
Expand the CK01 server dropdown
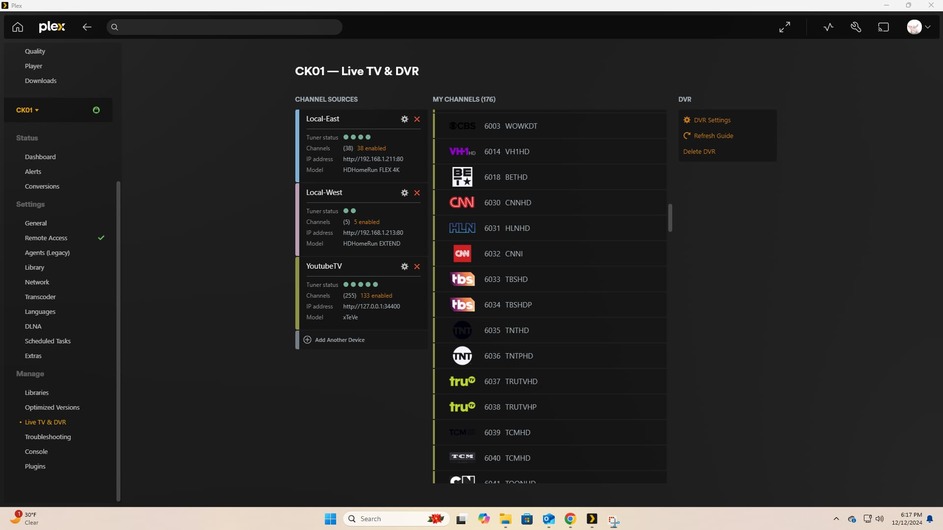27,110
